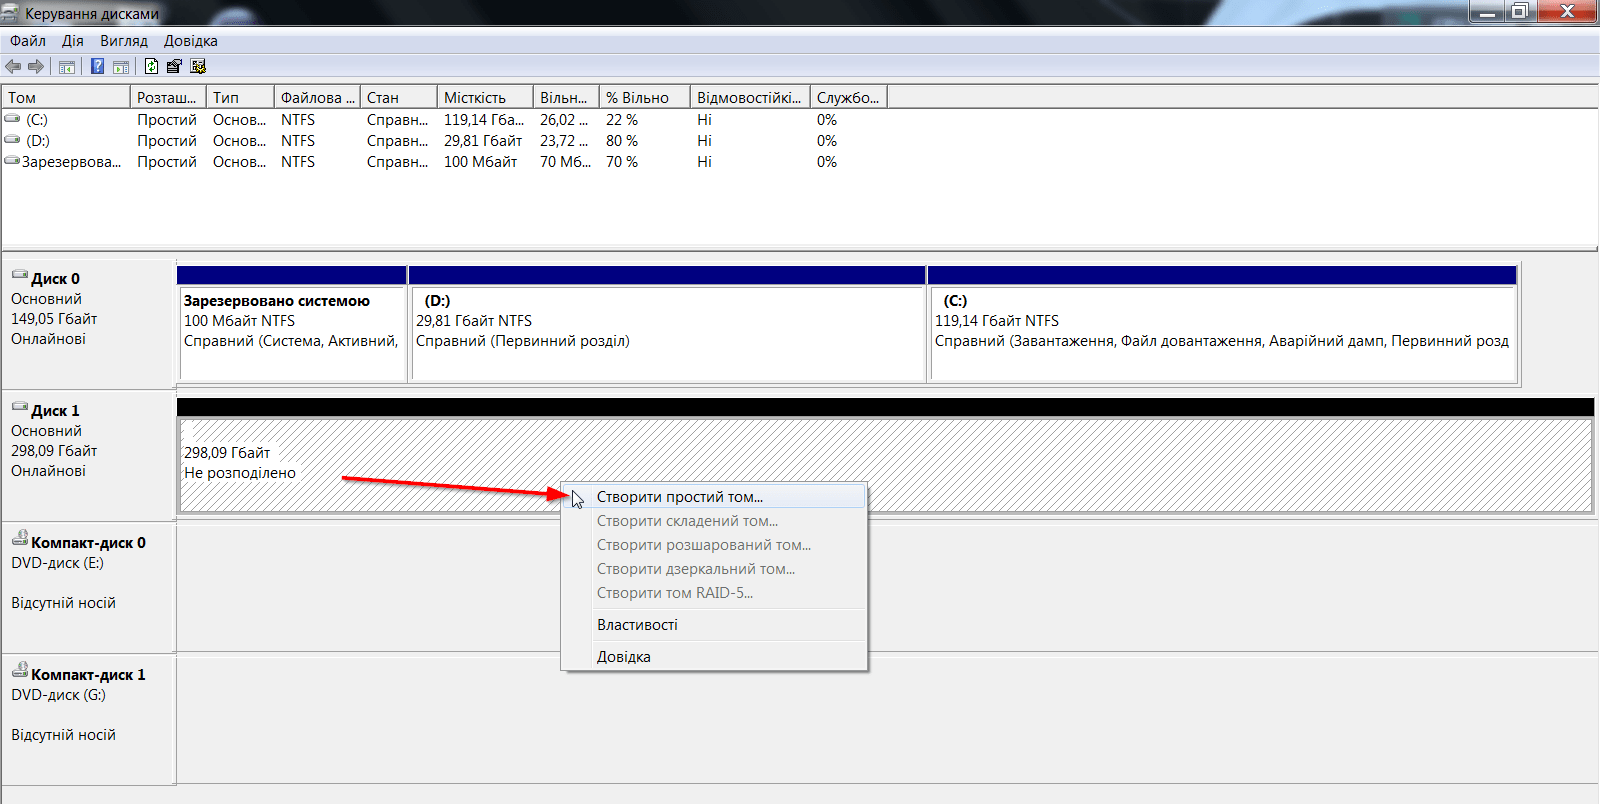Image resolution: width=1600 pixels, height=804 pixels.
Task: Choose Довідка in the context menu
Action: point(714,657)
